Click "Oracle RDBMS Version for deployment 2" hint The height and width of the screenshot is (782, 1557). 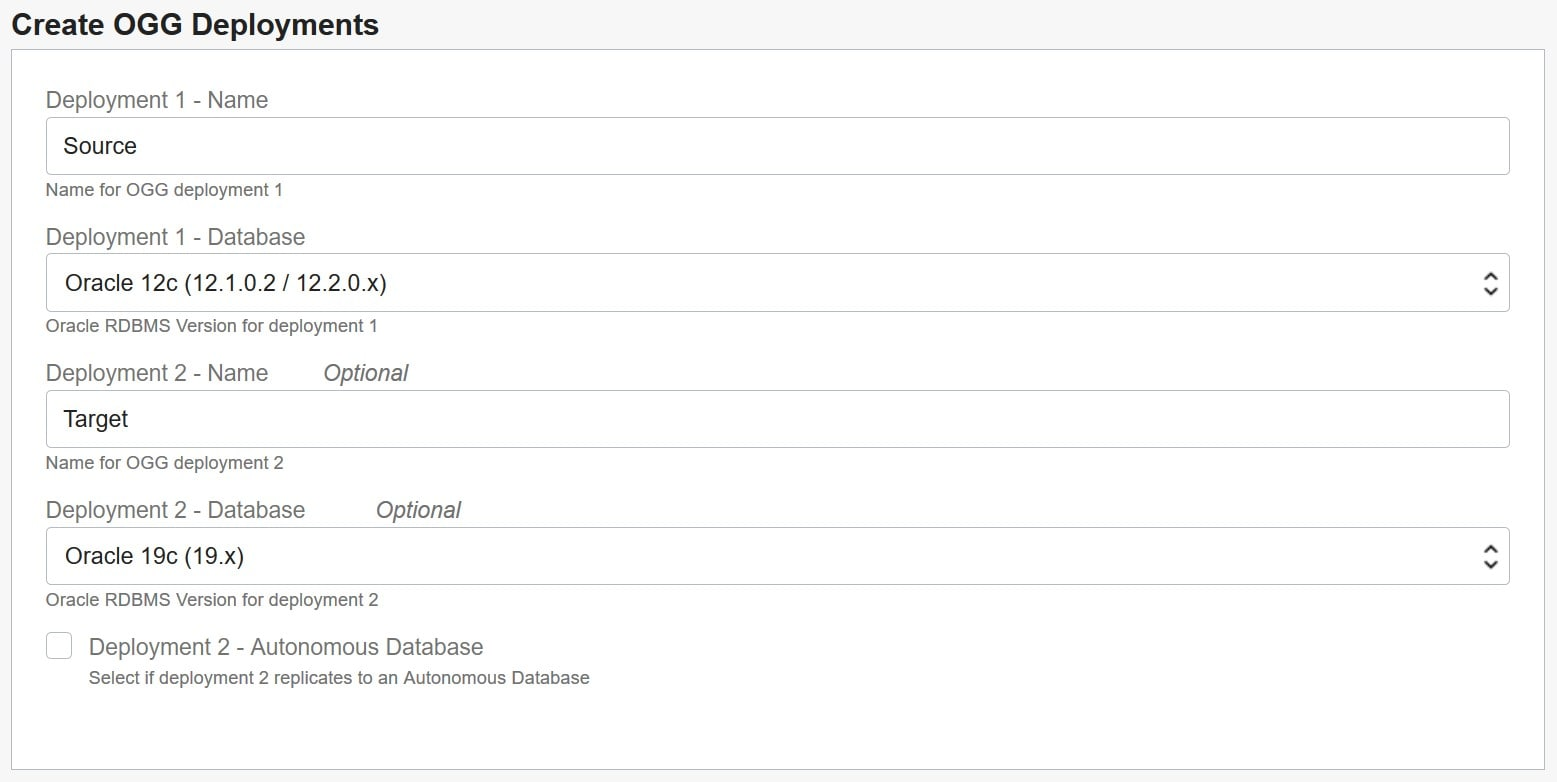[x=211, y=600]
